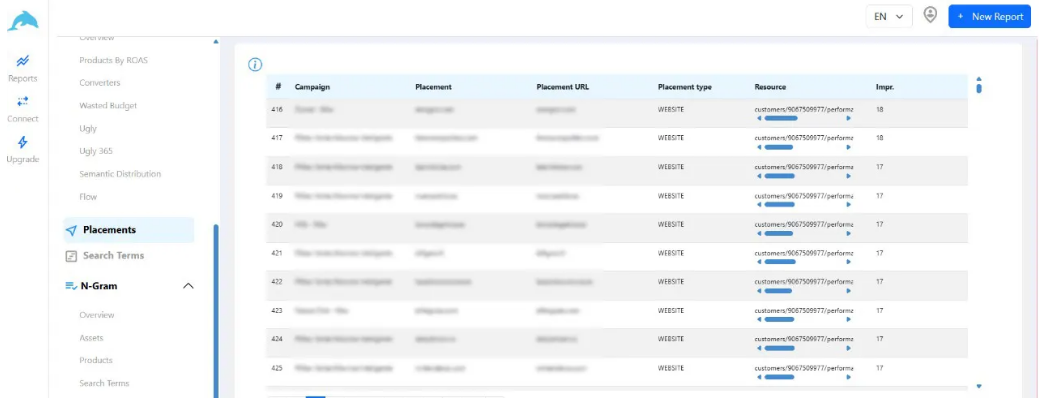
Task: Open the Semantic Distribution report
Action: [120, 174]
